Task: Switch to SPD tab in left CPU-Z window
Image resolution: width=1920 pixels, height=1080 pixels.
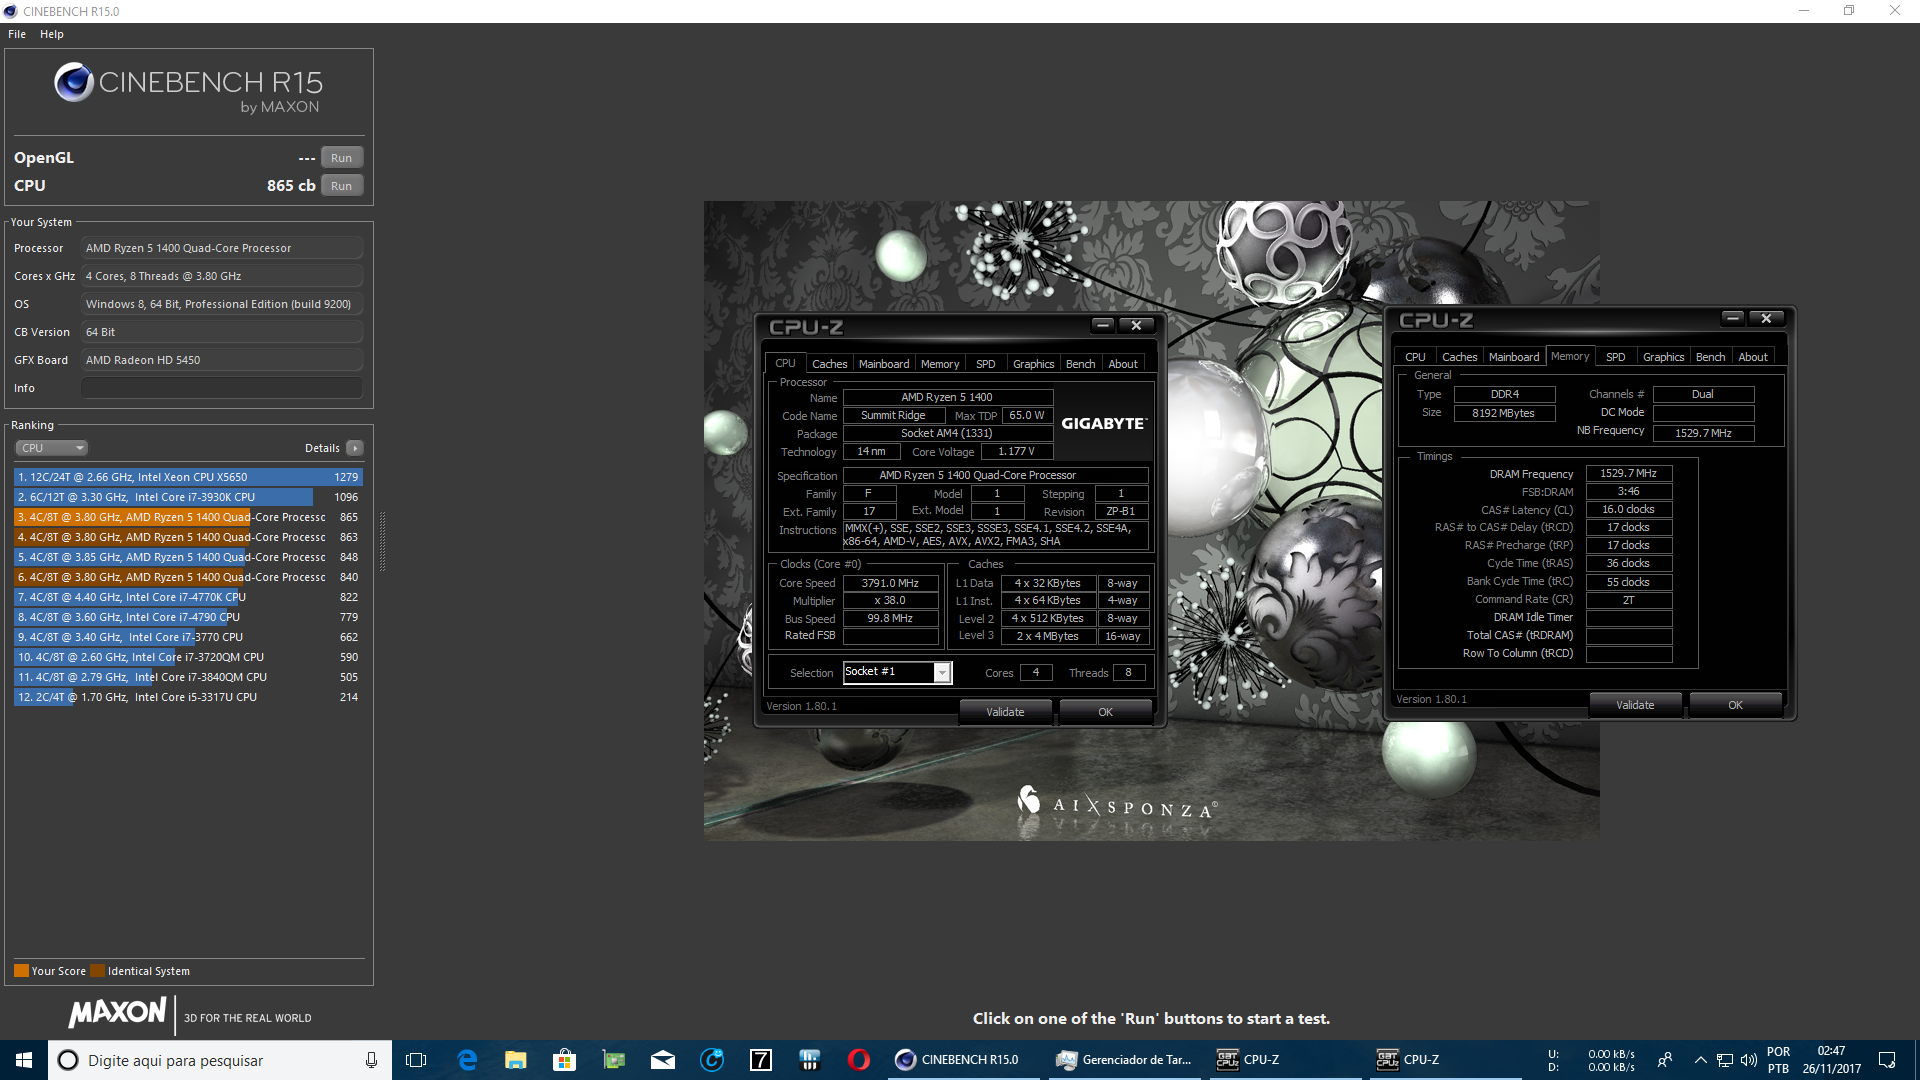Action: [985, 364]
